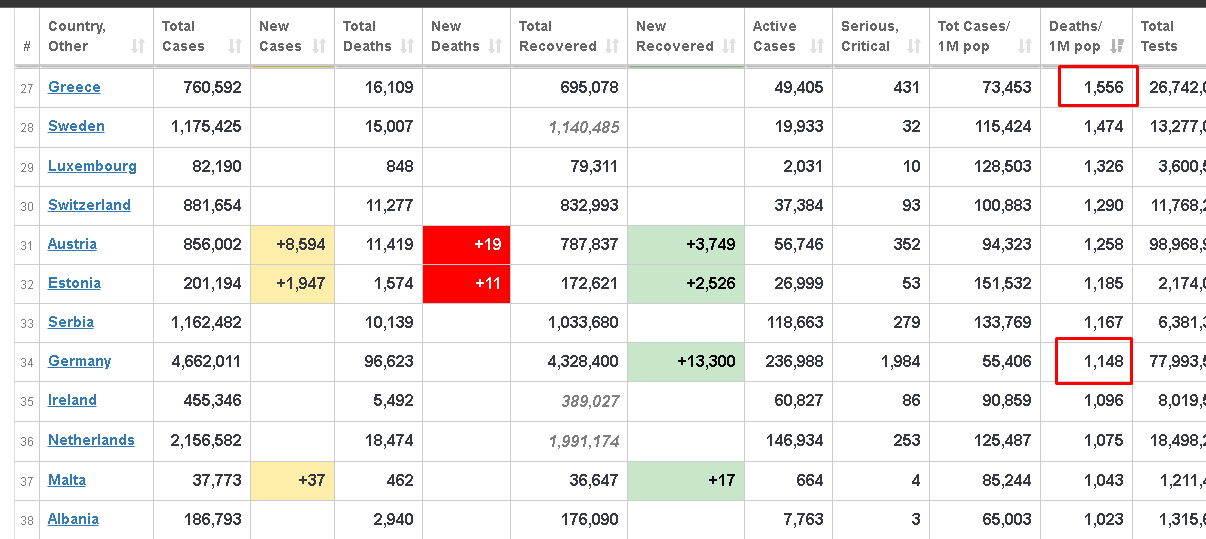Sort by Total Deaths arrow icon
Screen dimensions: 1206x539
[x=407, y=46]
